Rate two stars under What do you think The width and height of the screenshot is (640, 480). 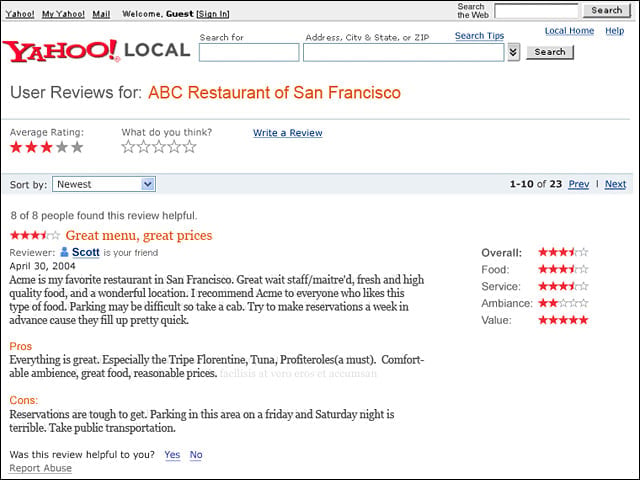143,147
